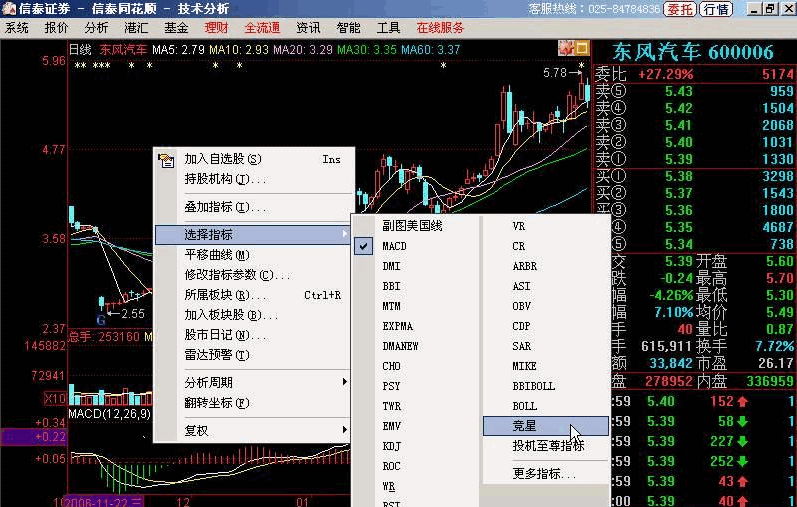Viewport: 797px width, 507px height.
Task: Click the app icon in title bar
Action: 9,9
